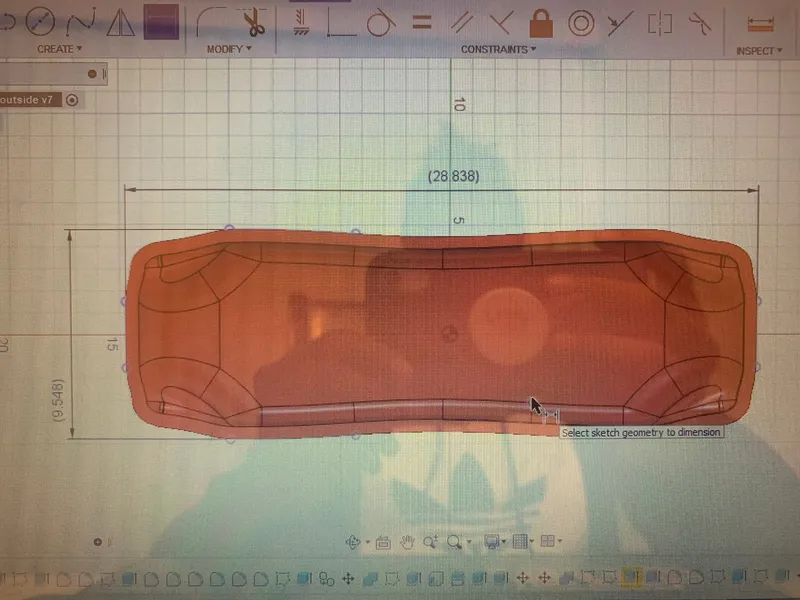
Task: Choose the Mirror triangle sketch tool
Action: (x=120, y=22)
